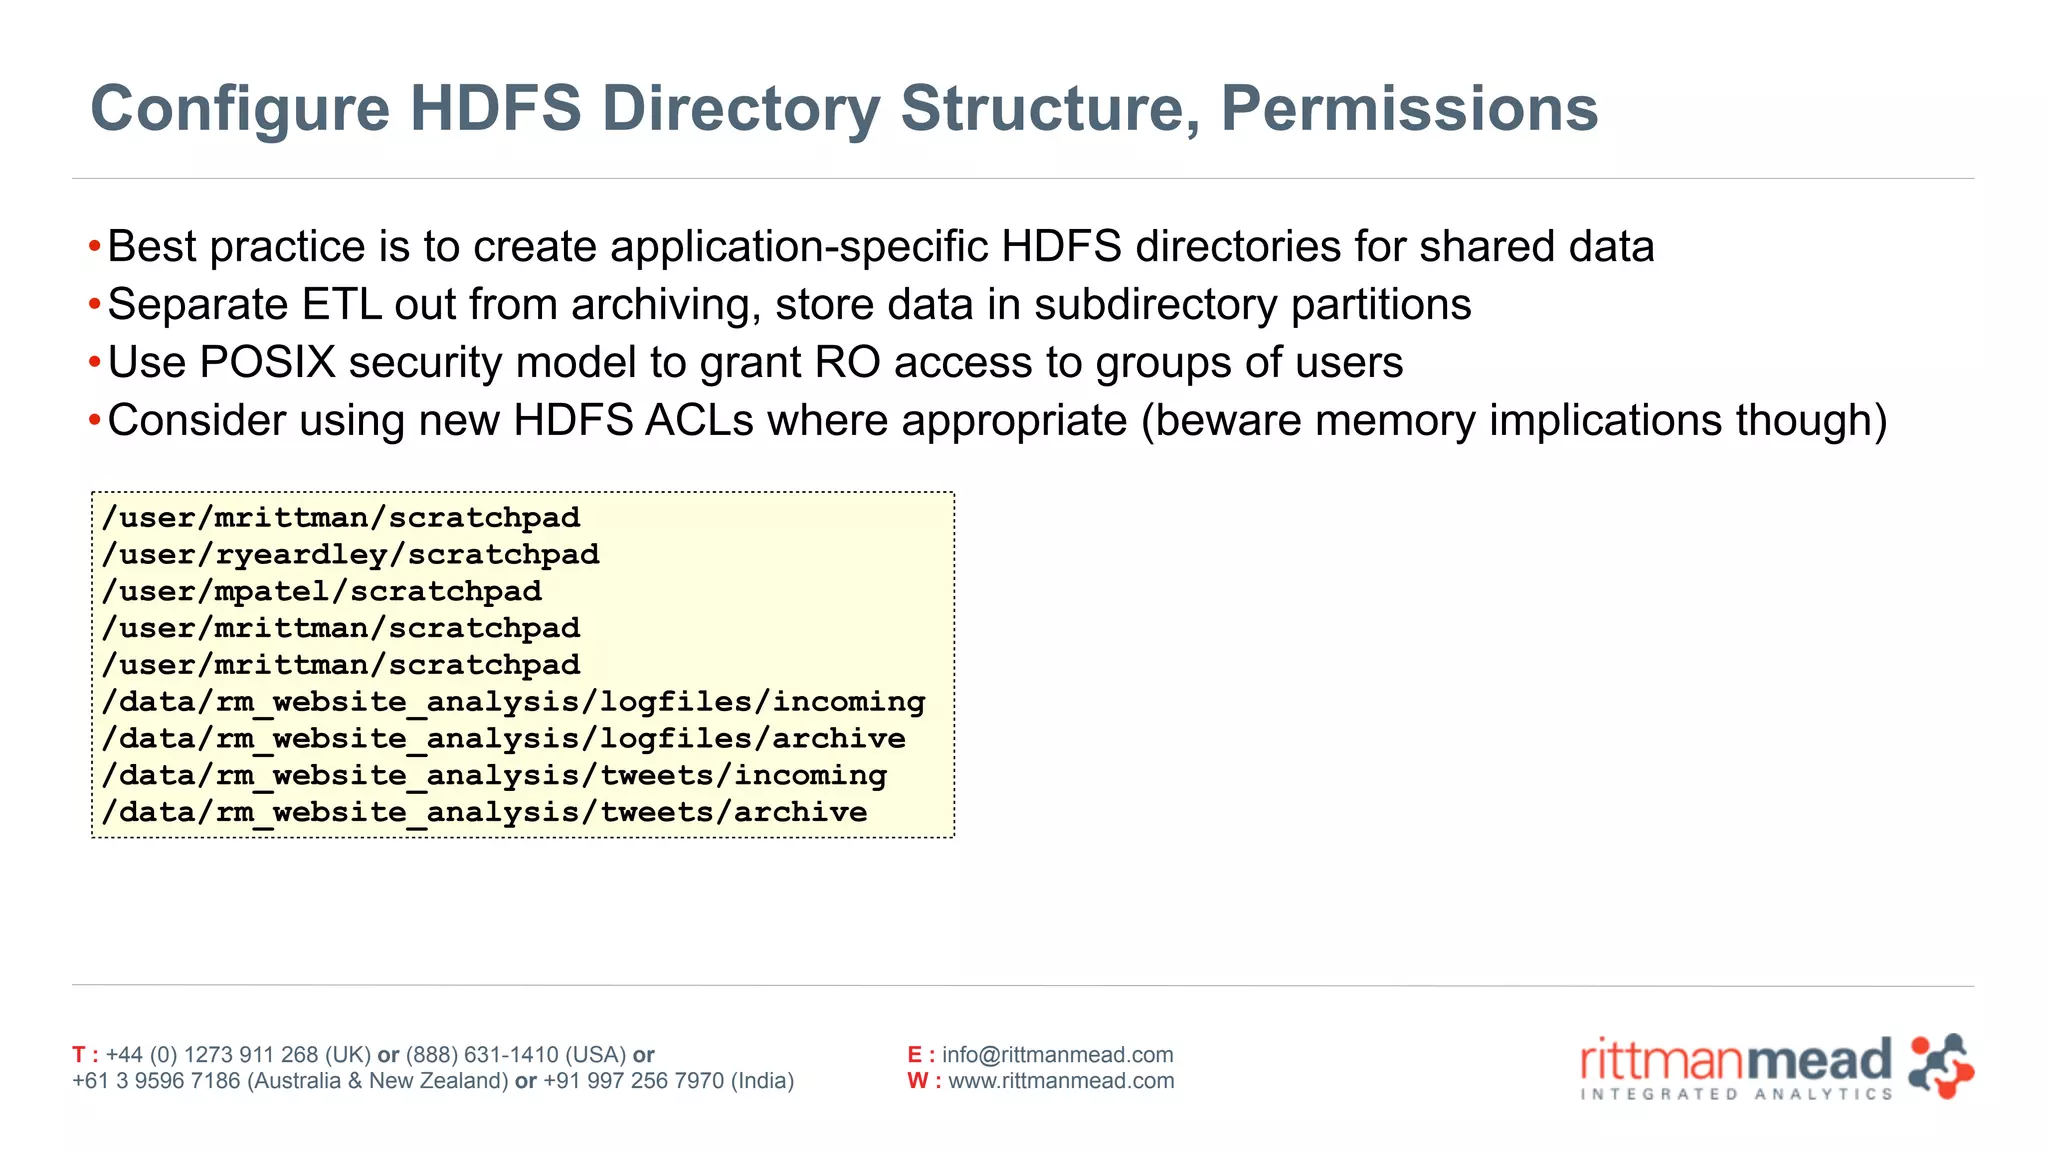Click the rittmanmead brand wordmark
The height and width of the screenshot is (1152, 2048).
1736,1060
